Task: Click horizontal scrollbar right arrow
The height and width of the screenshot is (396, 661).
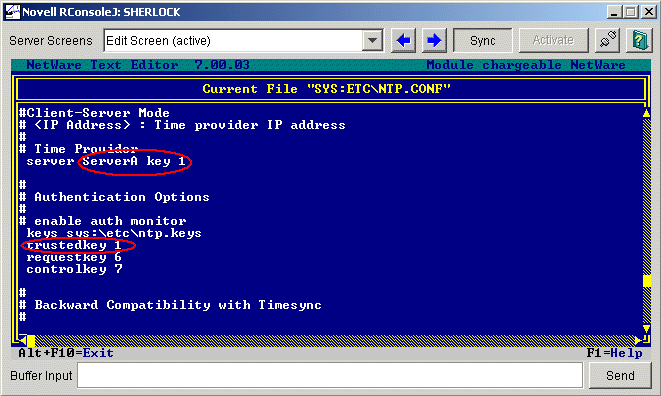Action: [x=638, y=340]
